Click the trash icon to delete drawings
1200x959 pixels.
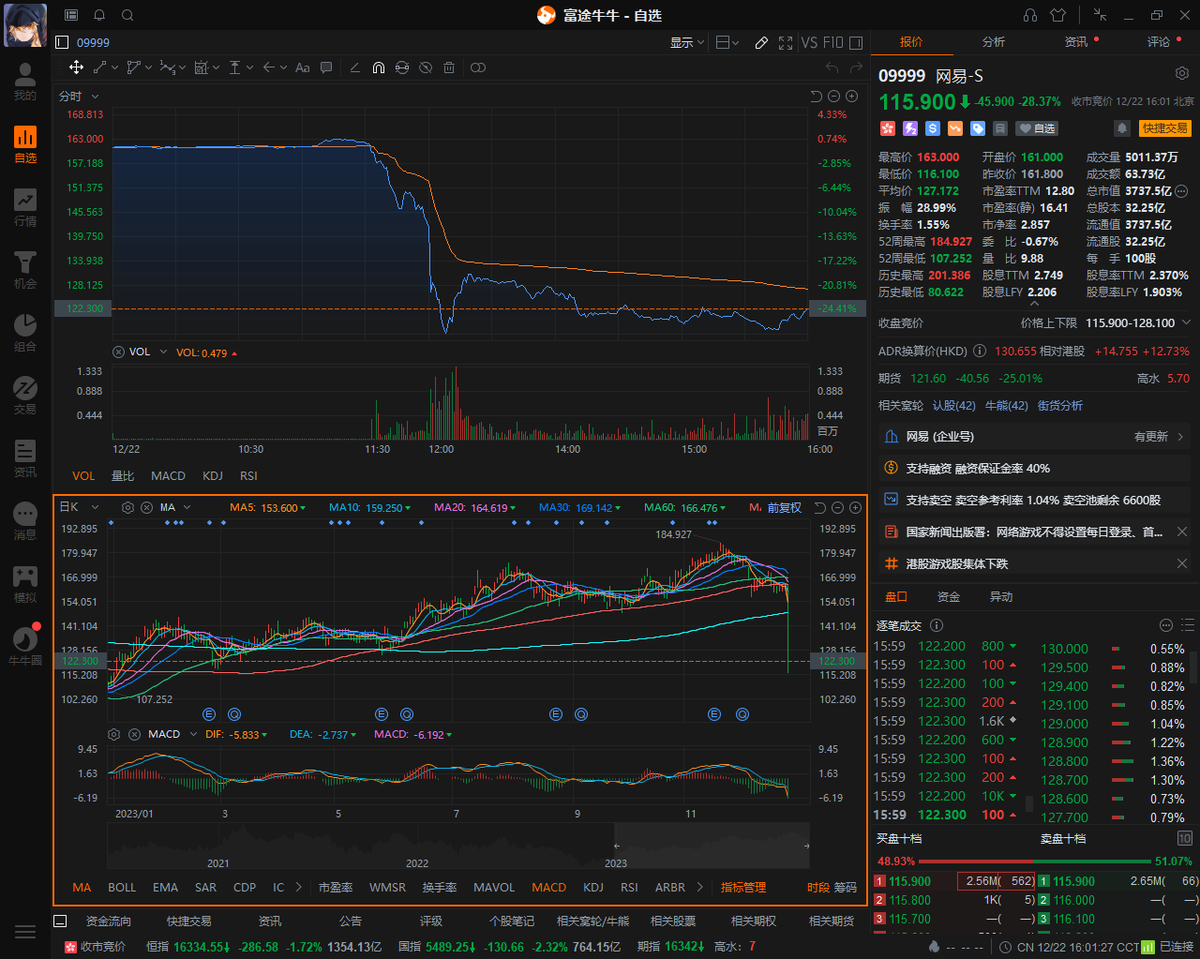tap(449, 68)
